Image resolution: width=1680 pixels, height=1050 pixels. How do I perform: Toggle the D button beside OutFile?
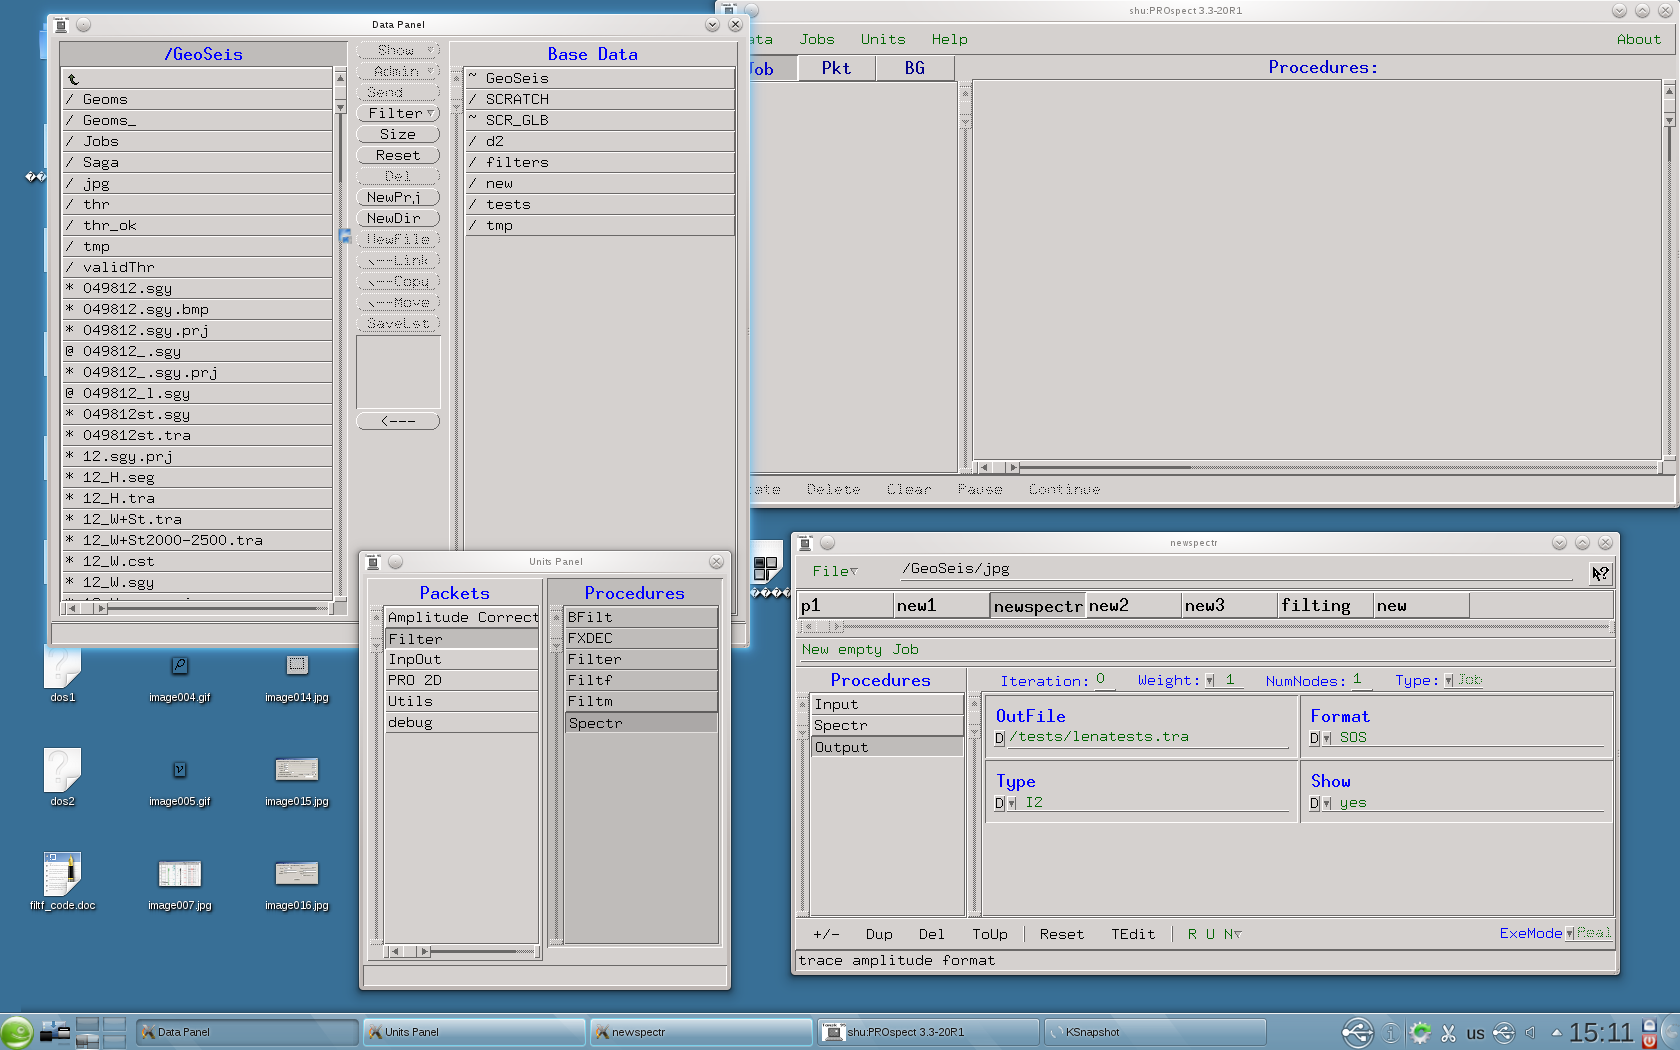click(x=999, y=738)
